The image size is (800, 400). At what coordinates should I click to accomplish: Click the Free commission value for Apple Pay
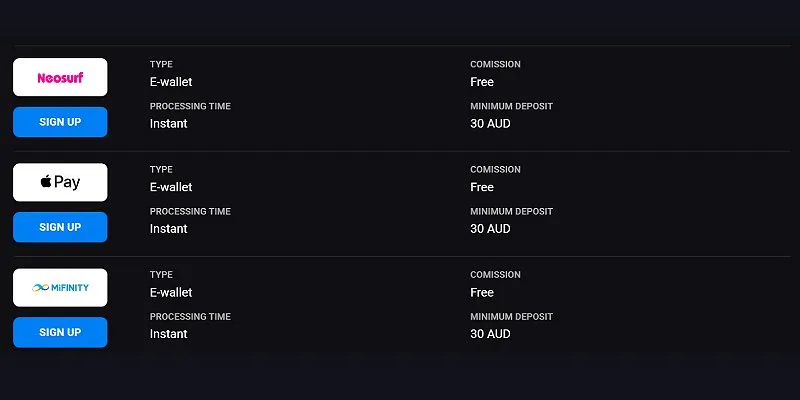pos(482,187)
